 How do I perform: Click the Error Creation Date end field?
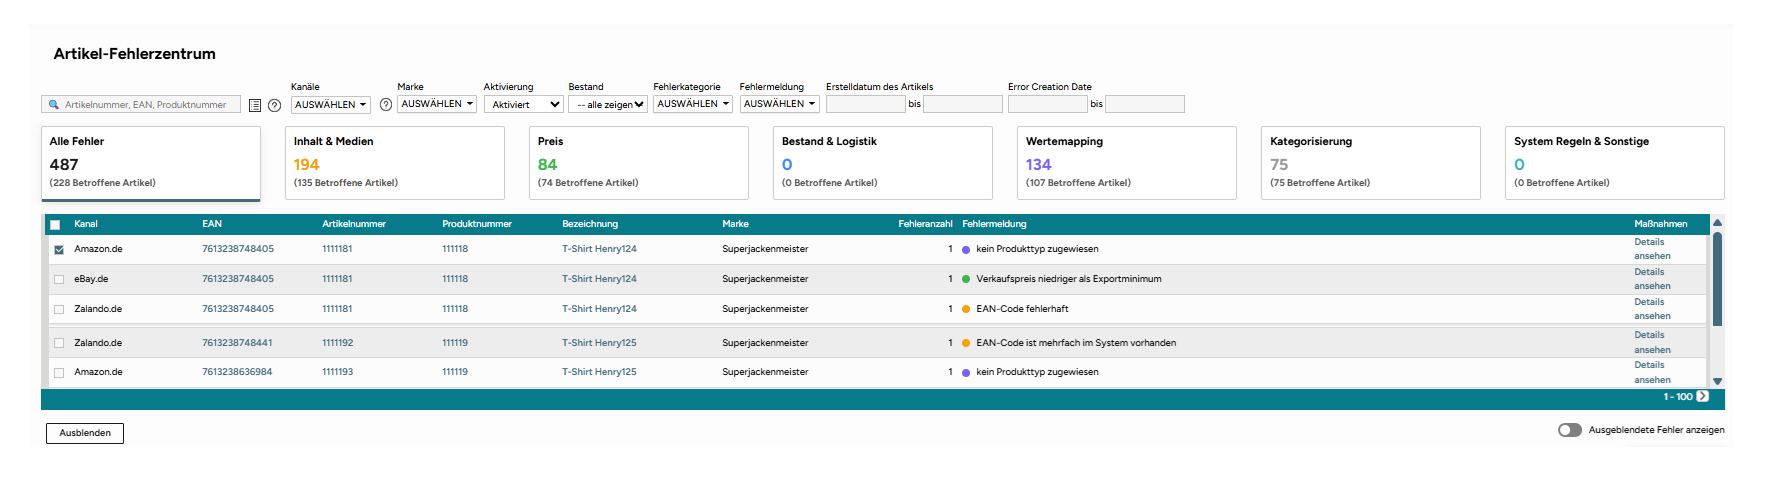click(1145, 104)
